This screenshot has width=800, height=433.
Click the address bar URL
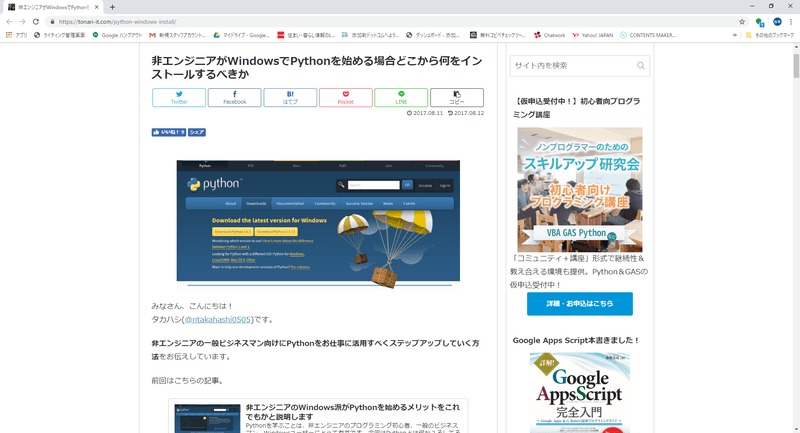pos(117,22)
